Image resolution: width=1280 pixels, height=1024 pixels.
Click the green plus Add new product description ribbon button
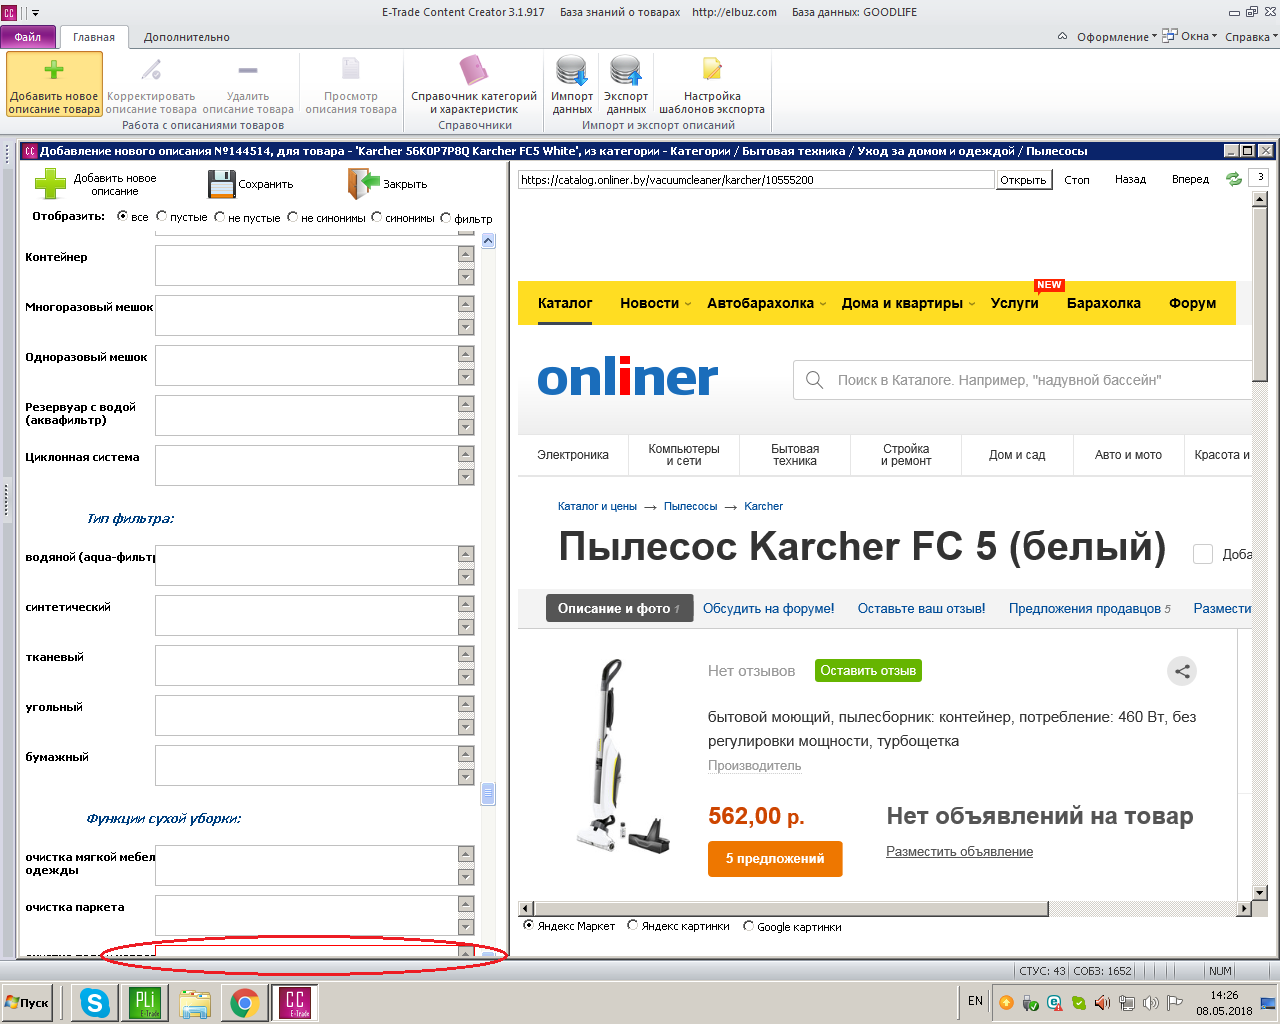54,84
